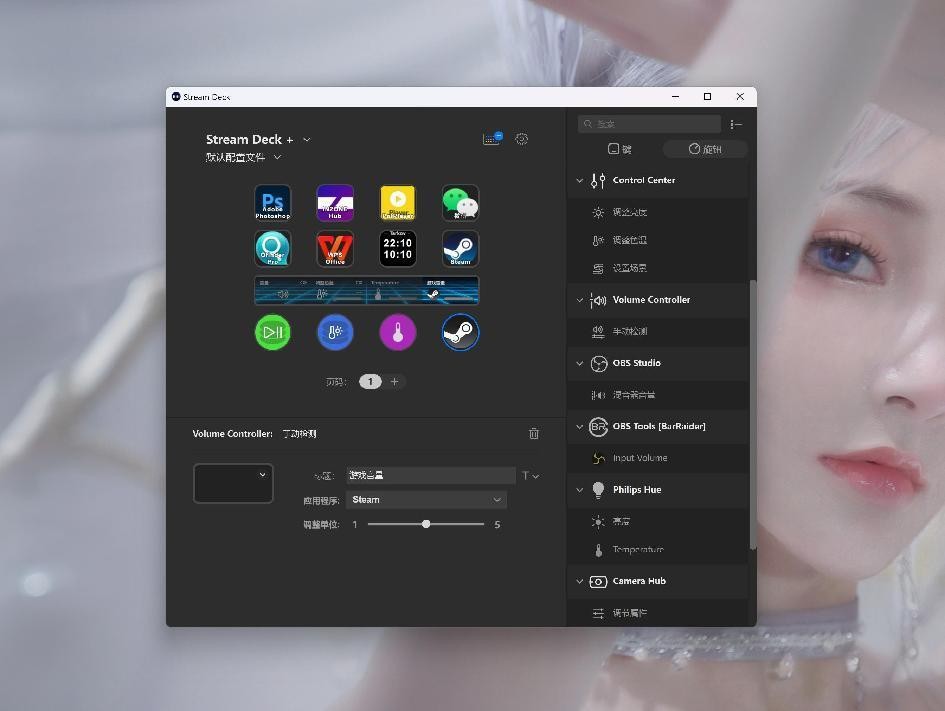The height and width of the screenshot is (711, 945).
Task: Click the action search field
Action: pyautogui.click(x=650, y=124)
